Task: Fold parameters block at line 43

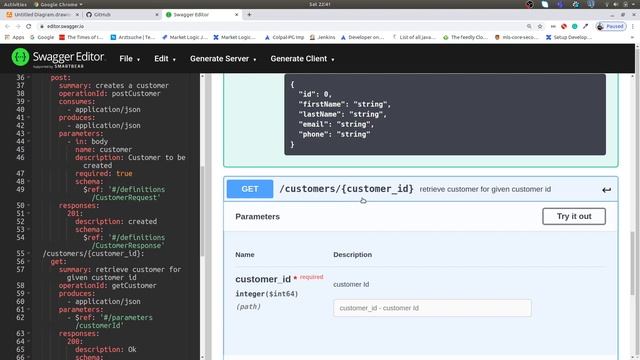Action: click(29, 133)
